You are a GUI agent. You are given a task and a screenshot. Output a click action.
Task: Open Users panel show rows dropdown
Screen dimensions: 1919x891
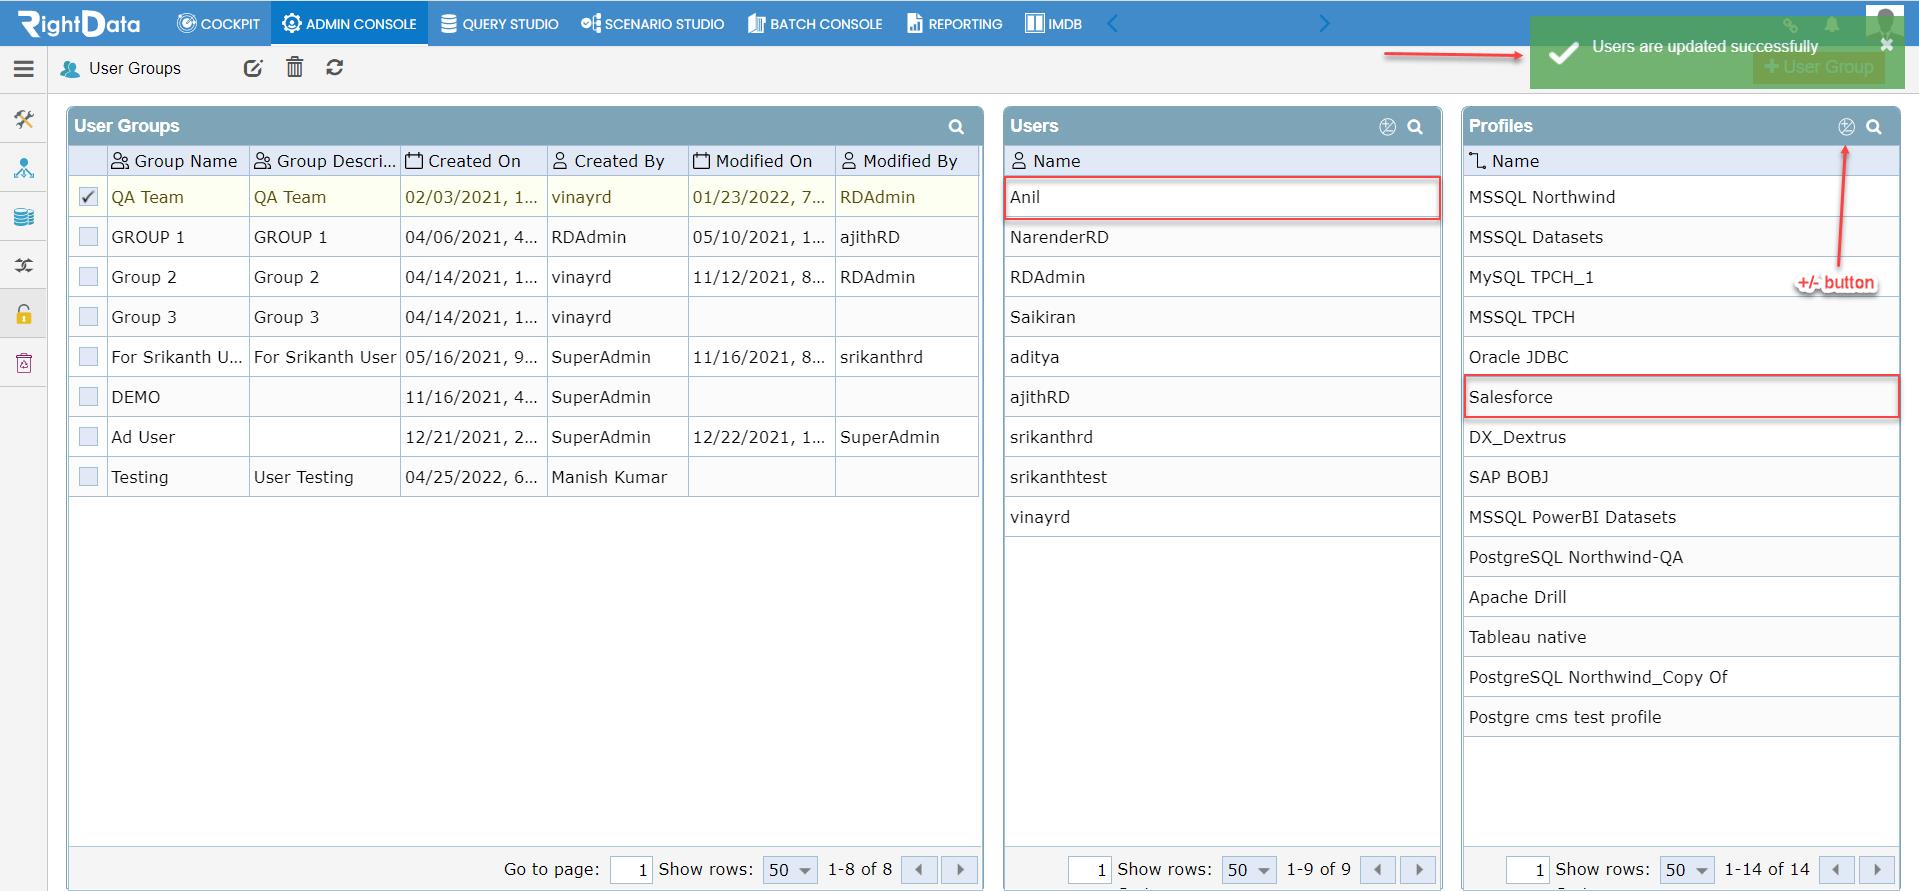[x=1249, y=870]
